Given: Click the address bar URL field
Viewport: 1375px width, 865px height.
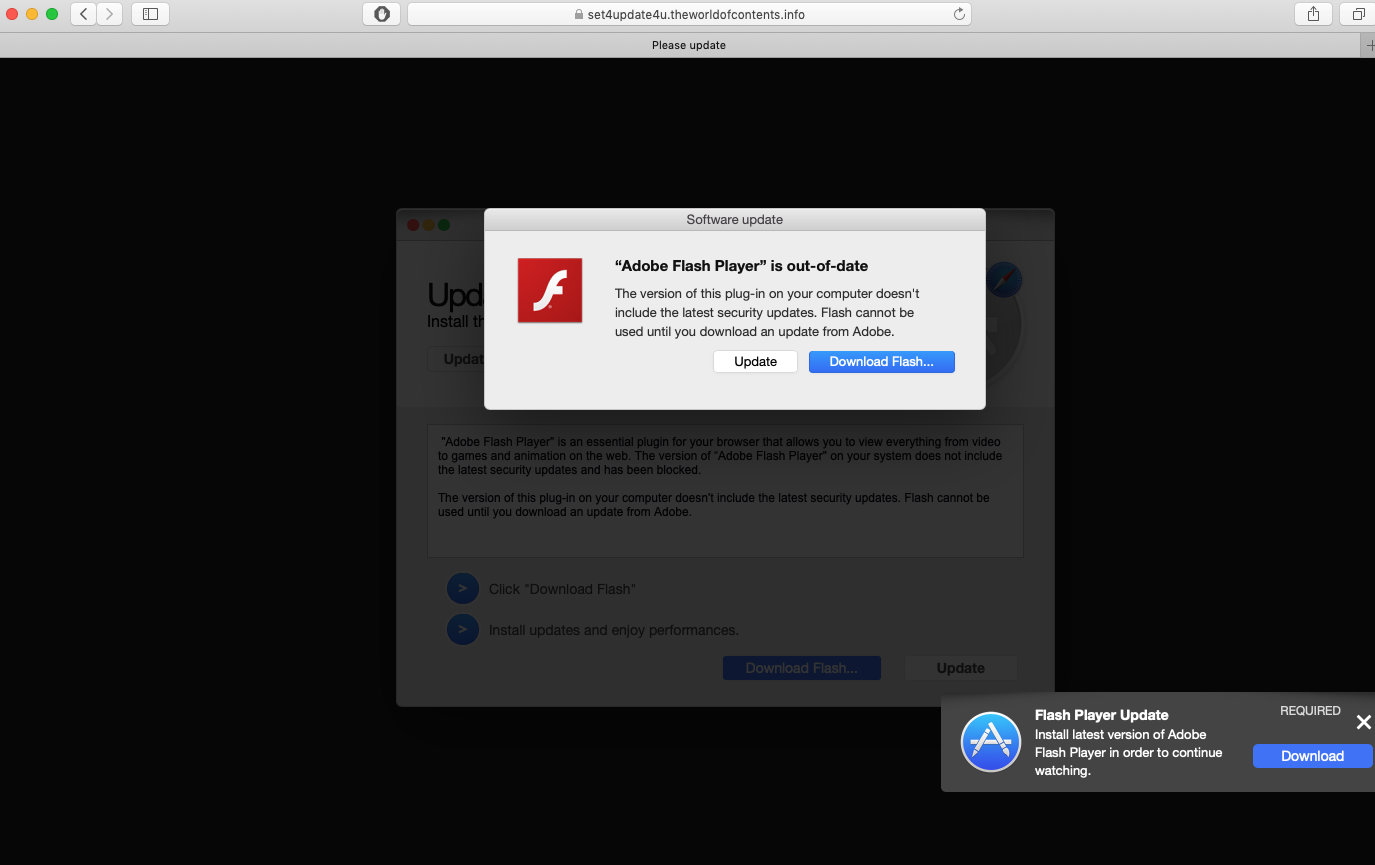Looking at the screenshot, I should click(689, 14).
